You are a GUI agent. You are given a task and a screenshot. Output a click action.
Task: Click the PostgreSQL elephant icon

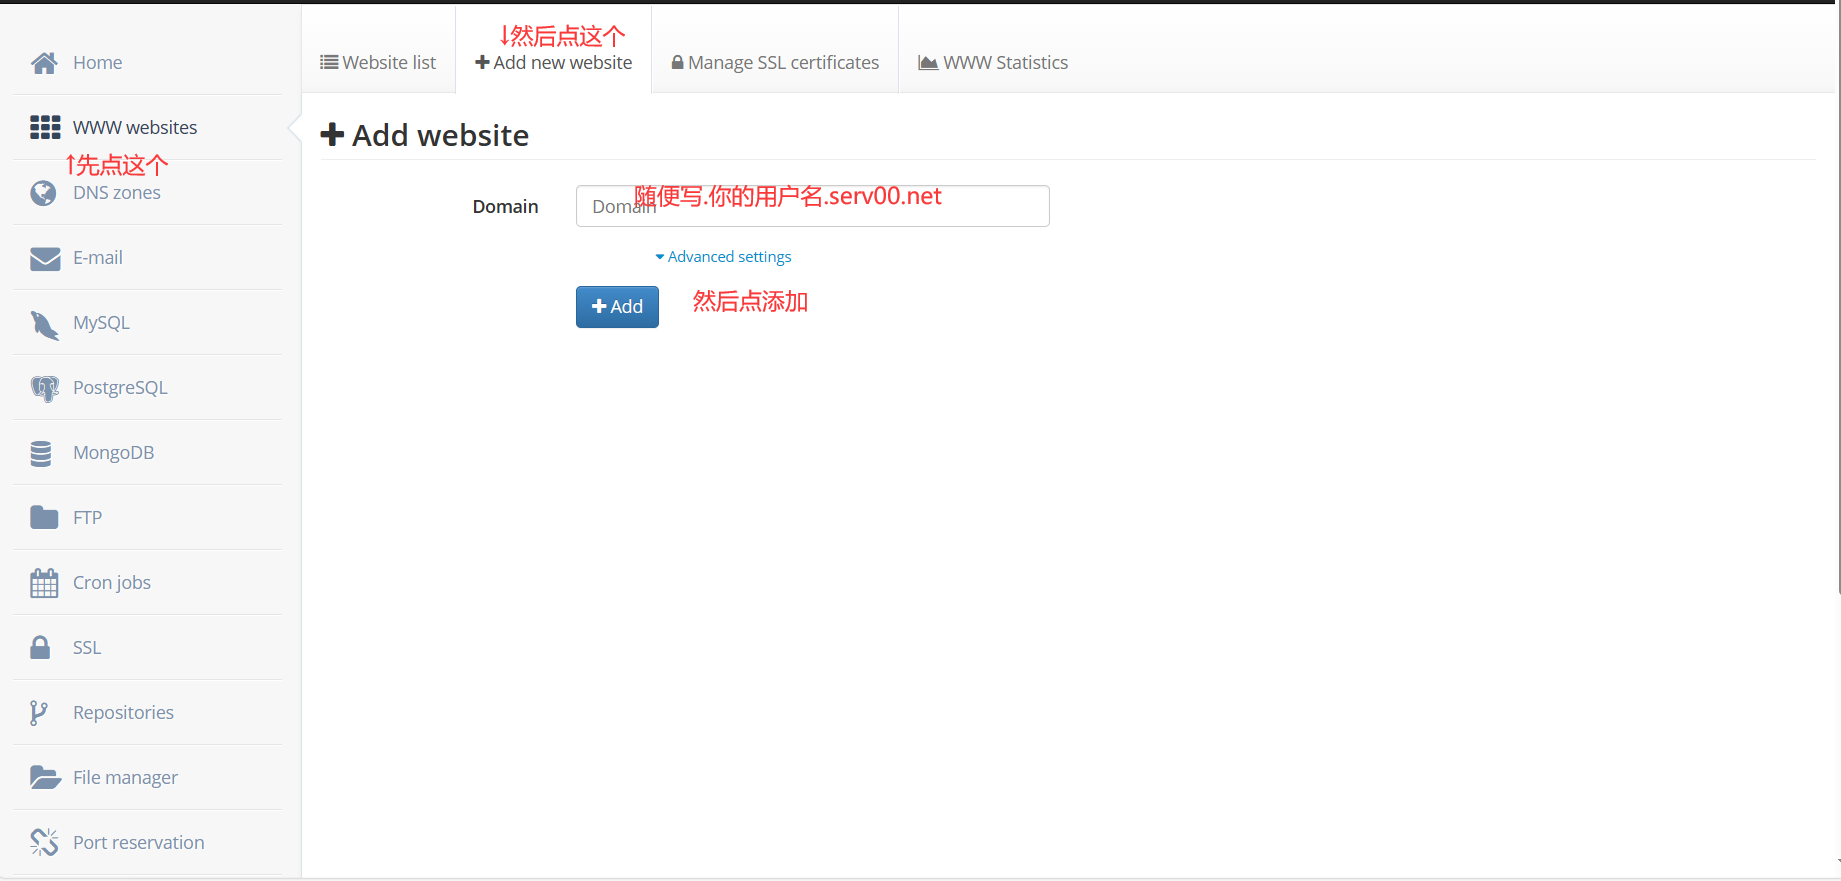point(45,388)
